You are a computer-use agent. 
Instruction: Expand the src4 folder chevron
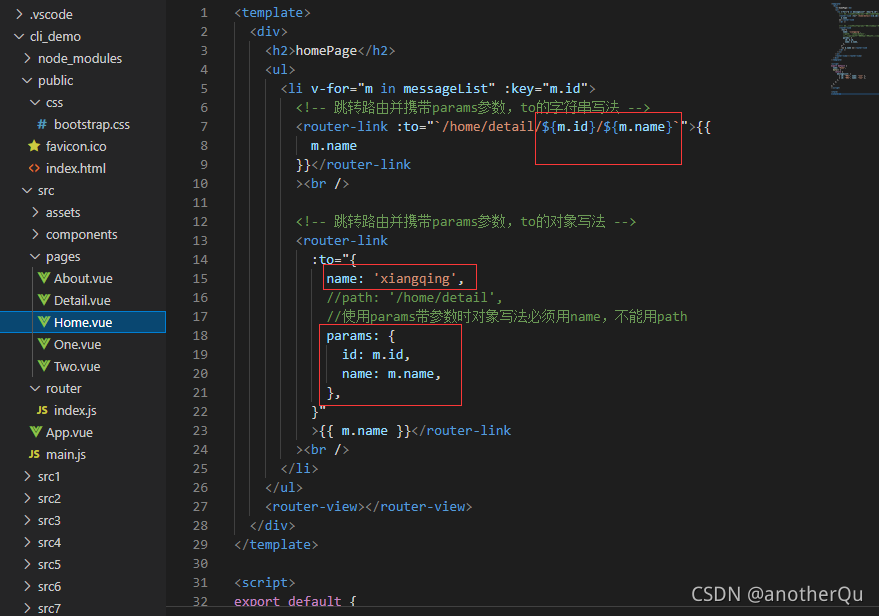(x=27, y=543)
